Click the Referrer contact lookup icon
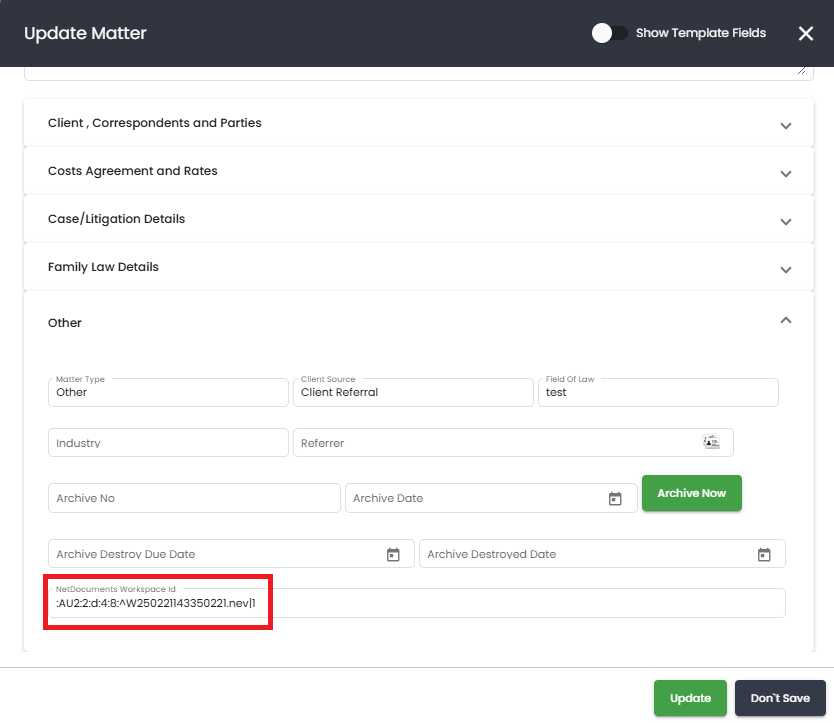The height and width of the screenshot is (723, 834). pyautogui.click(x=711, y=442)
